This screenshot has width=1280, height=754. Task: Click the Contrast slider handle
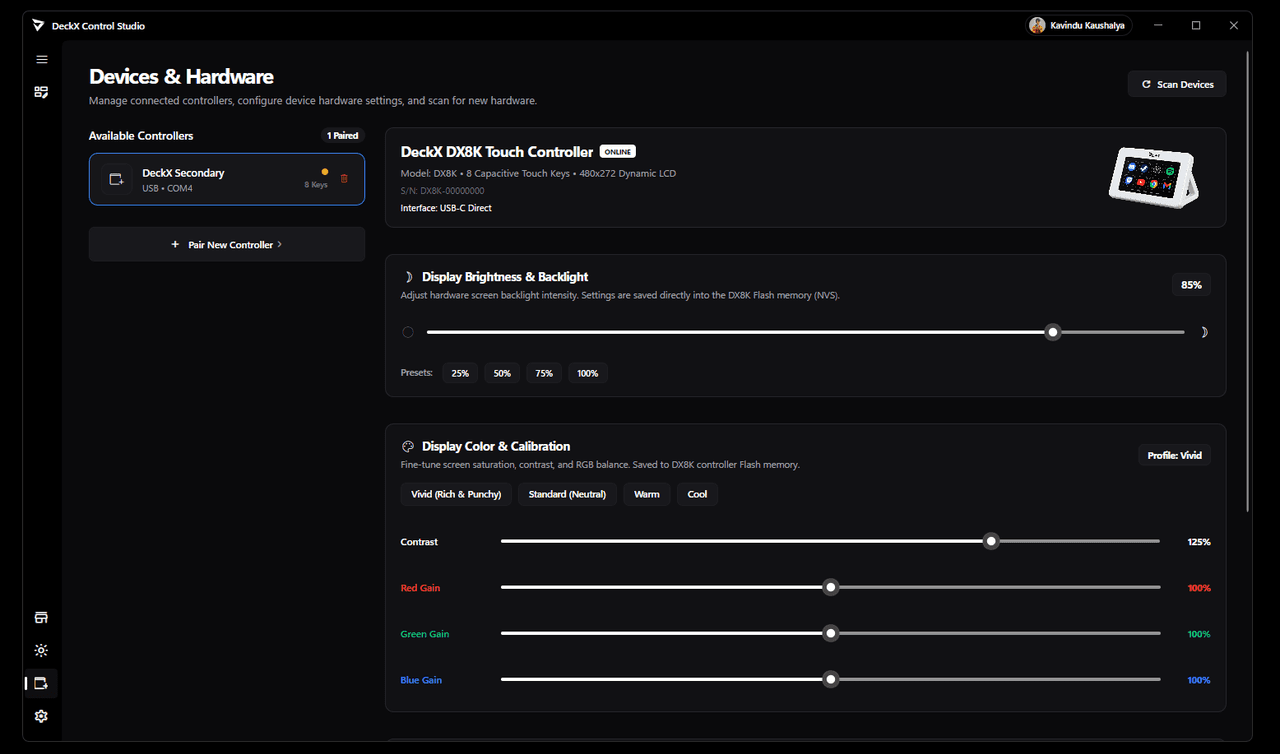coord(991,541)
